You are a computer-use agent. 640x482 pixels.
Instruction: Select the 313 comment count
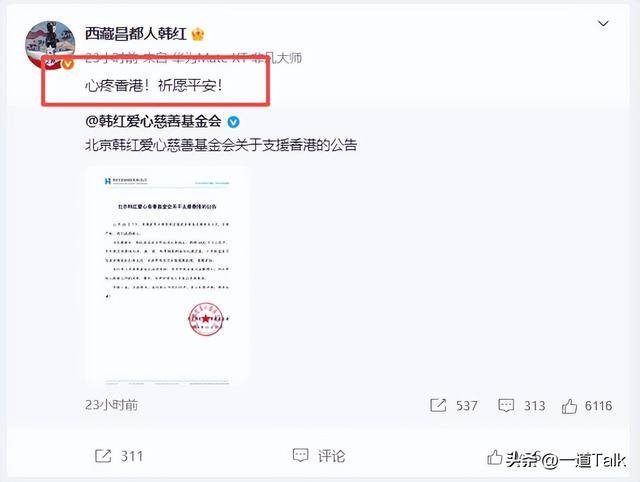click(534, 406)
